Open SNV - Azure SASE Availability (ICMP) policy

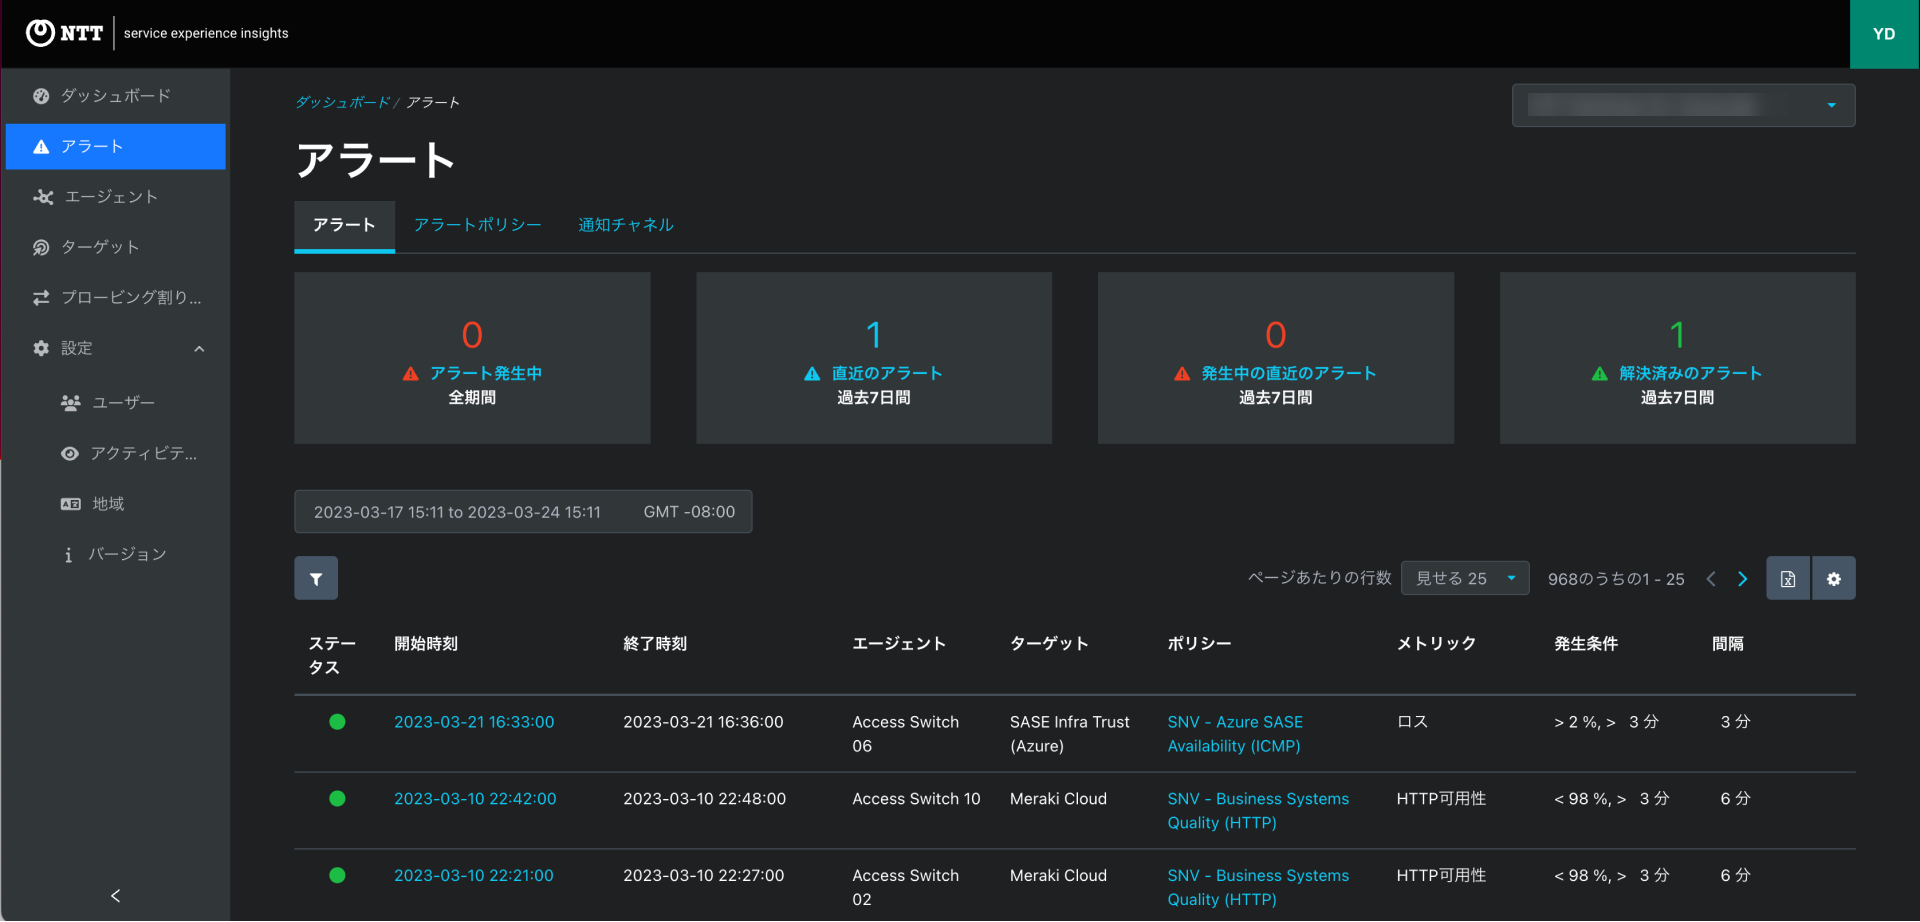1235,734
